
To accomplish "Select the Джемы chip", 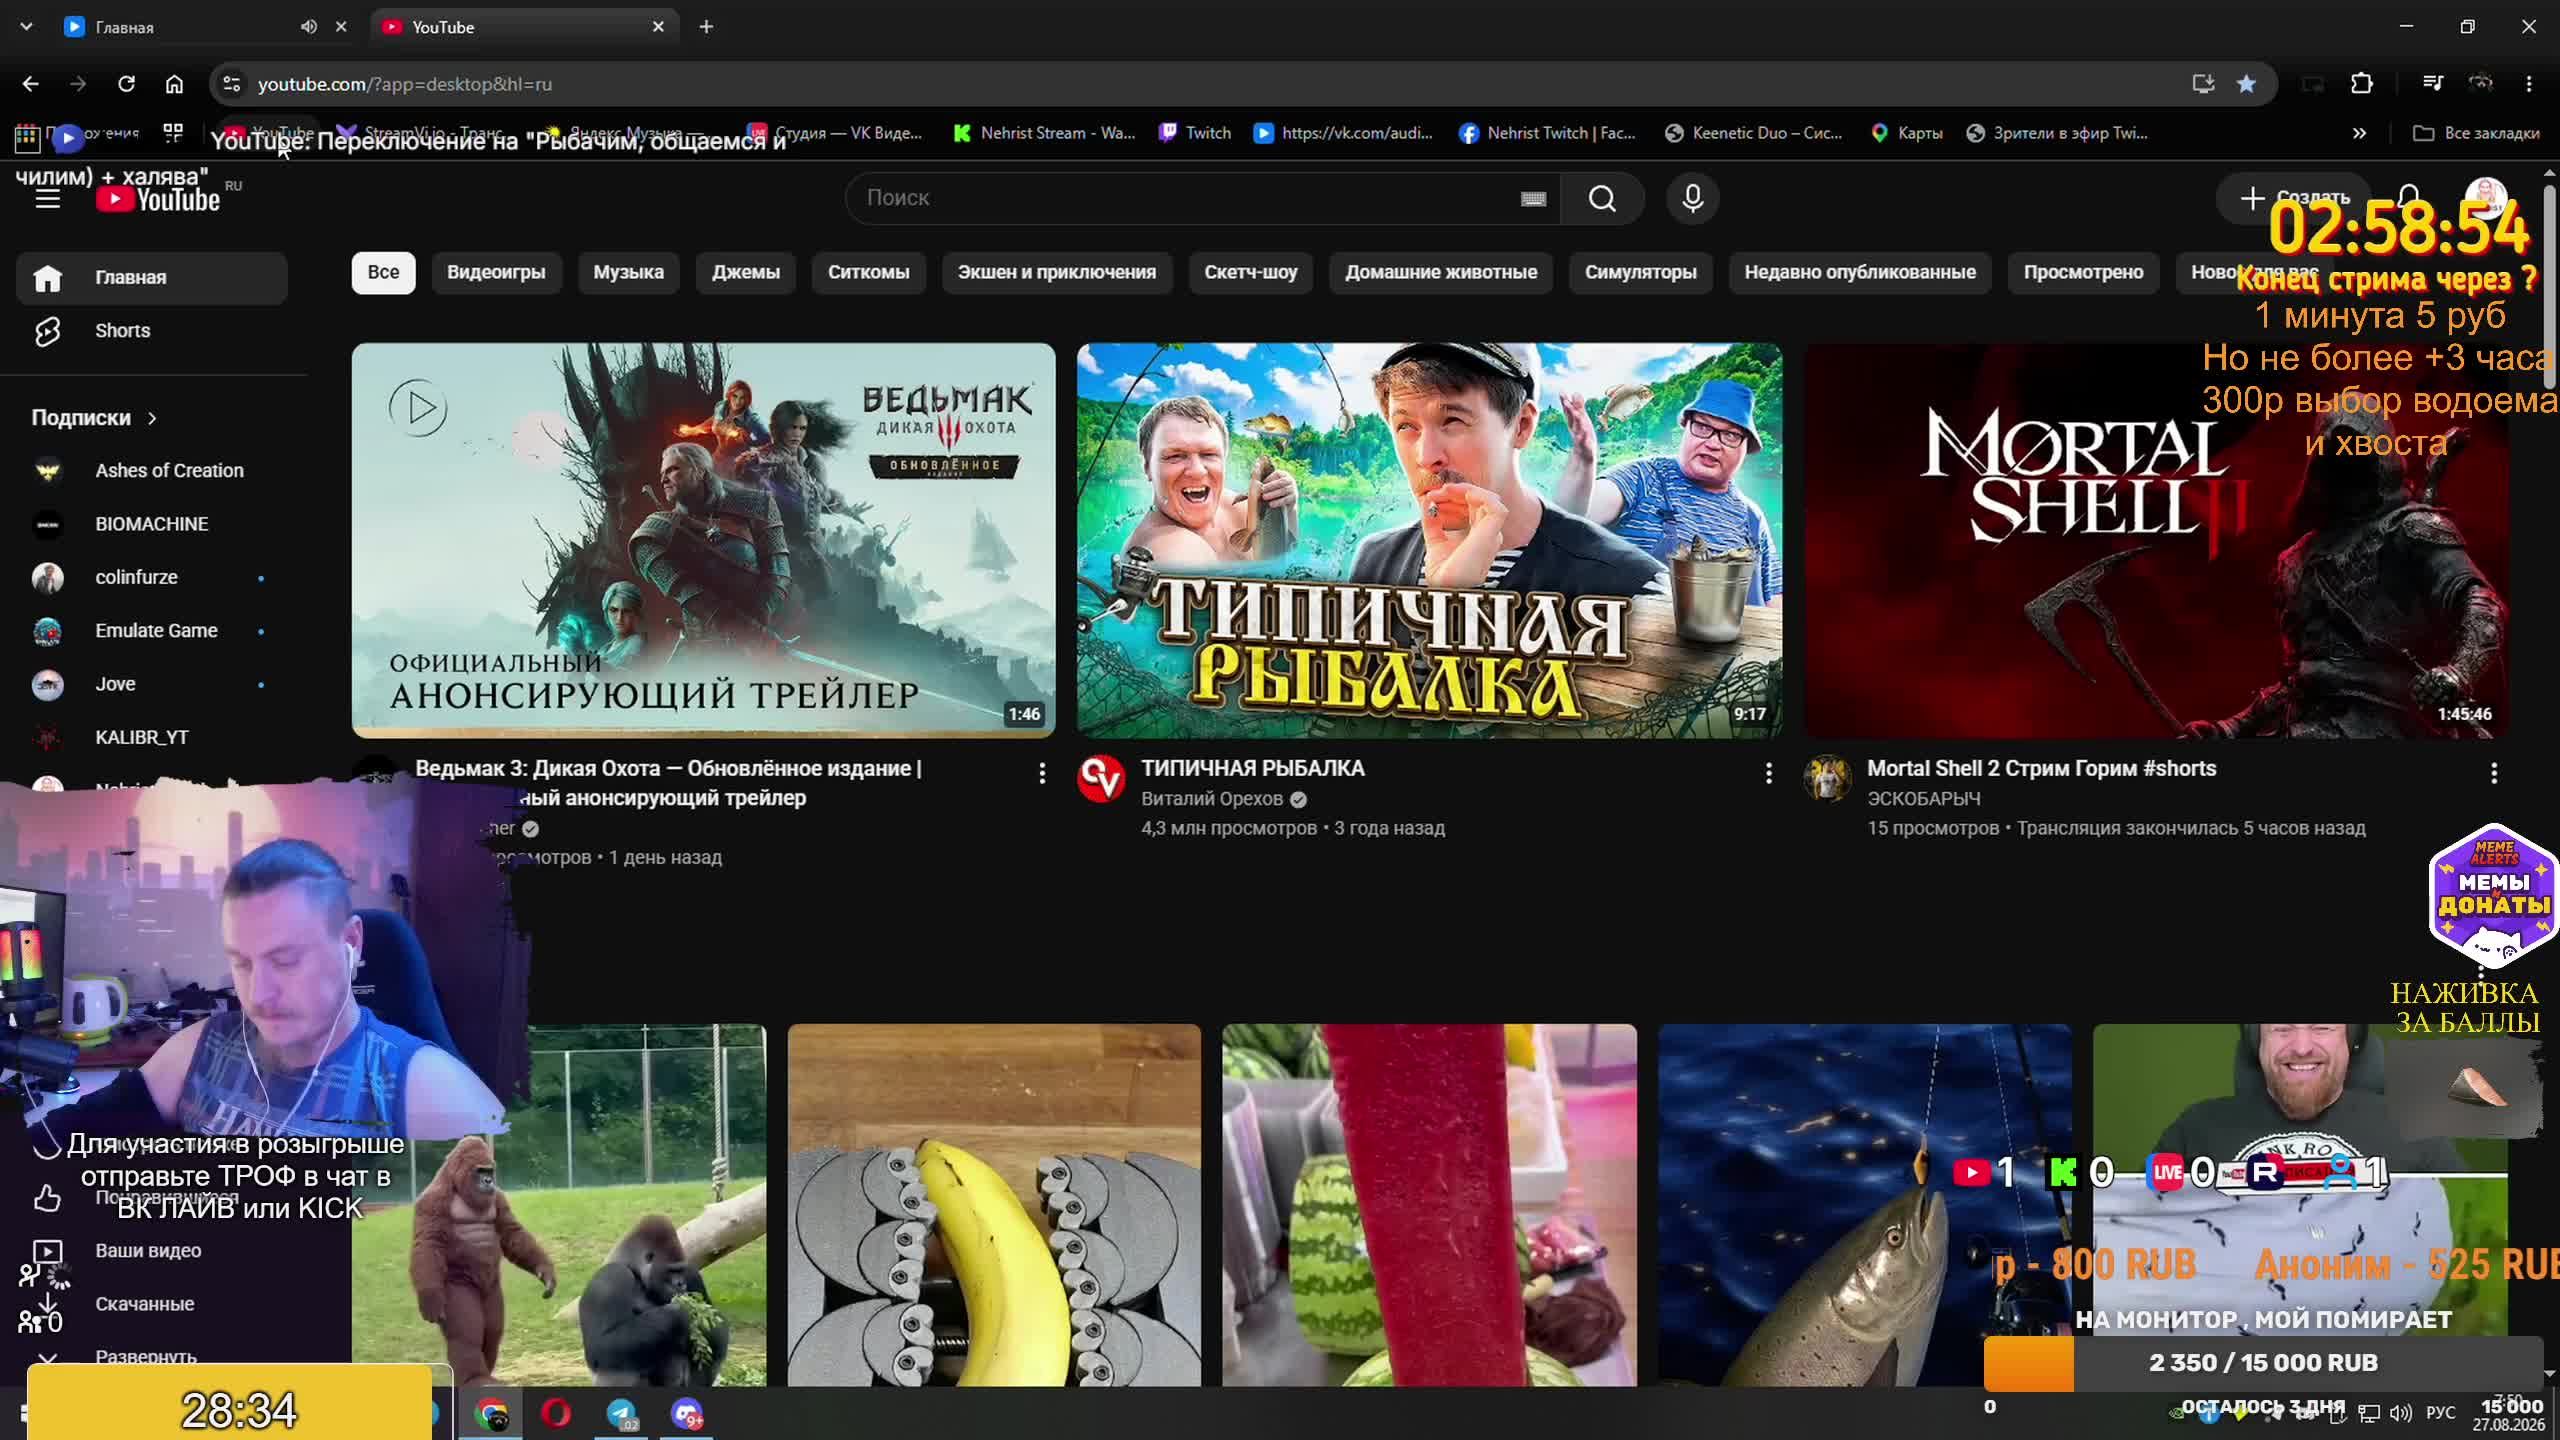I will pos(745,273).
